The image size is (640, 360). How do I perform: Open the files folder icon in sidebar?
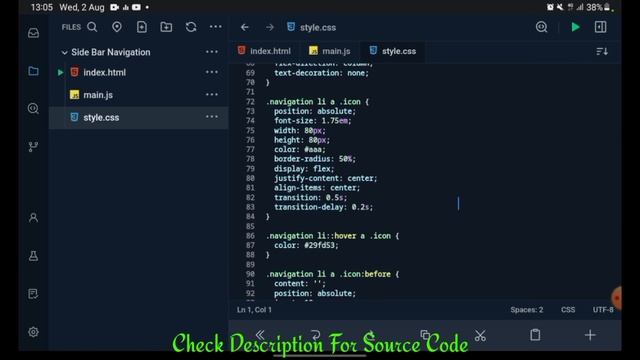pyautogui.click(x=33, y=71)
